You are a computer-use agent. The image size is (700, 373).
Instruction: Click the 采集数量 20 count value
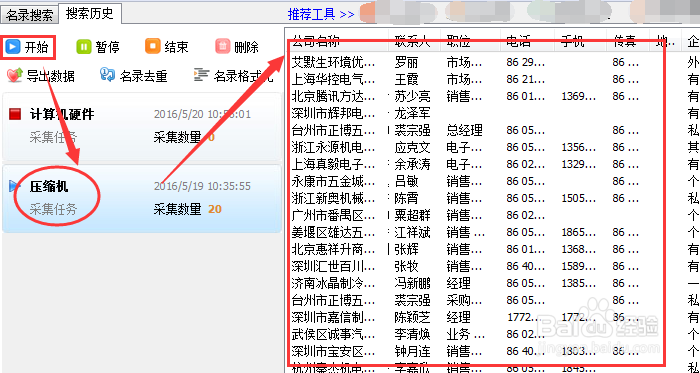[215, 209]
